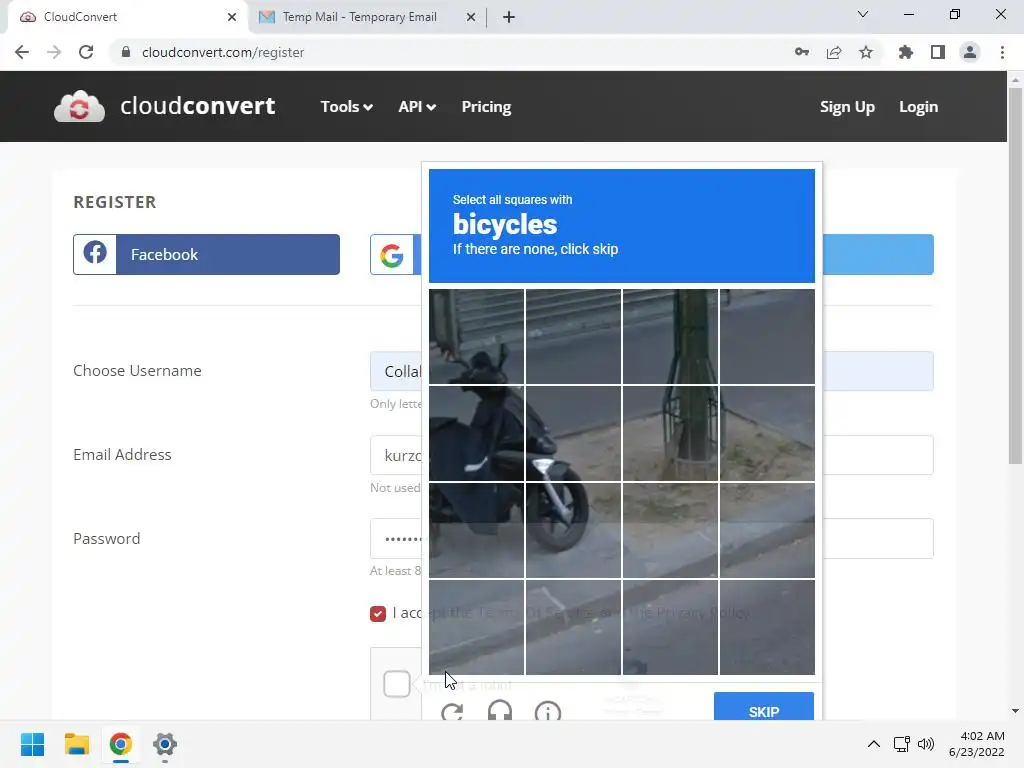Click Chrome icon in the taskbar
Screen dimensions: 1024x768
coord(120,744)
